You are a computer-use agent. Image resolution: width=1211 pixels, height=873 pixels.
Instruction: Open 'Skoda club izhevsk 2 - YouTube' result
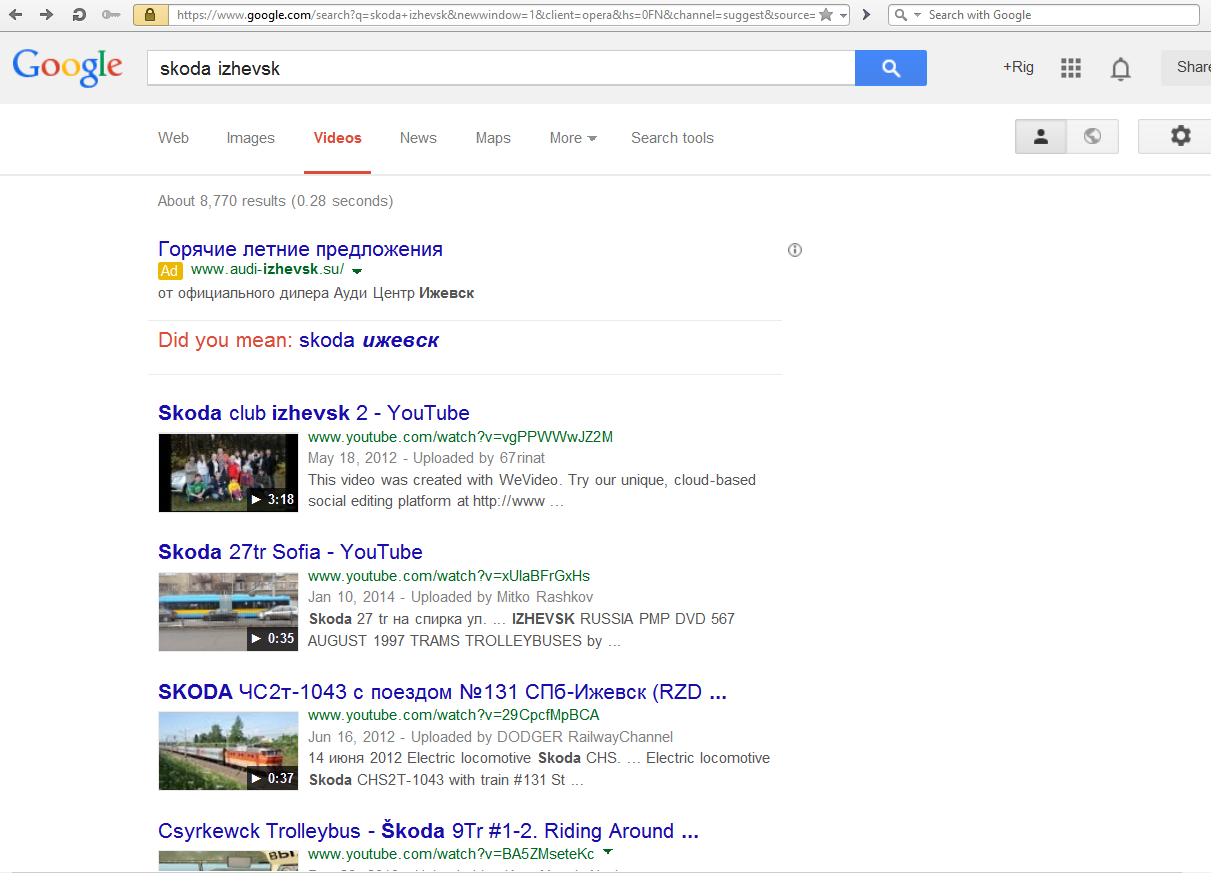(314, 413)
